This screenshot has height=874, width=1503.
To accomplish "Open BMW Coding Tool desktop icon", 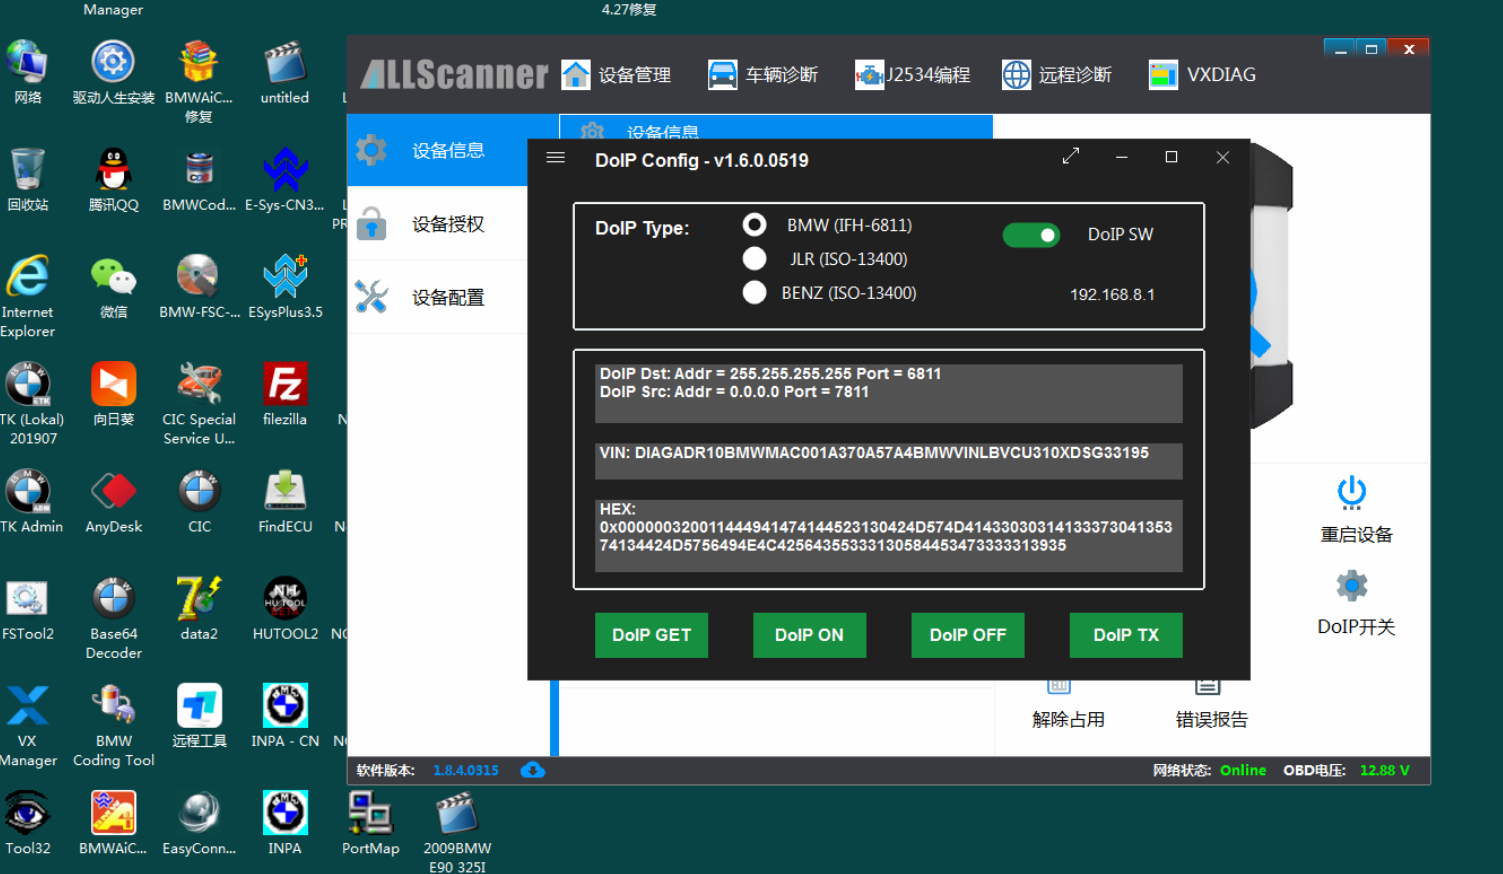I will point(113,725).
